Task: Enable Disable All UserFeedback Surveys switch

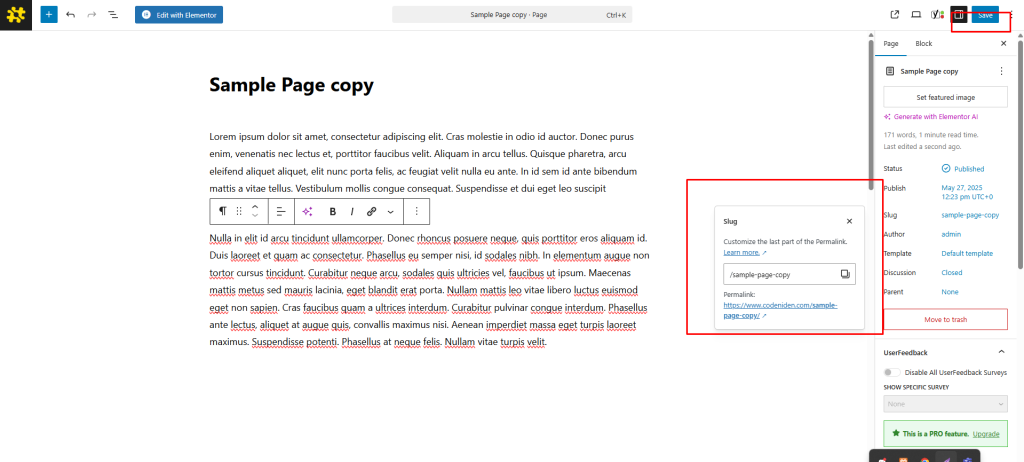Action: (x=891, y=372)
